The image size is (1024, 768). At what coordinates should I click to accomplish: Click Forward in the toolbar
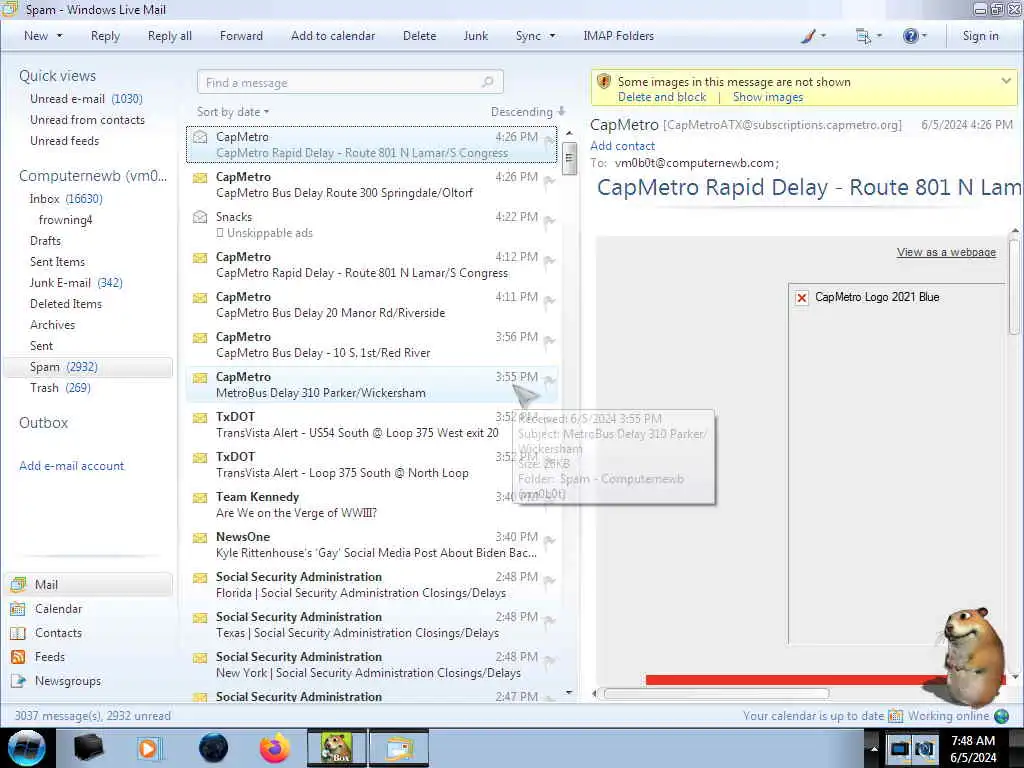click(x=241, y=36)
